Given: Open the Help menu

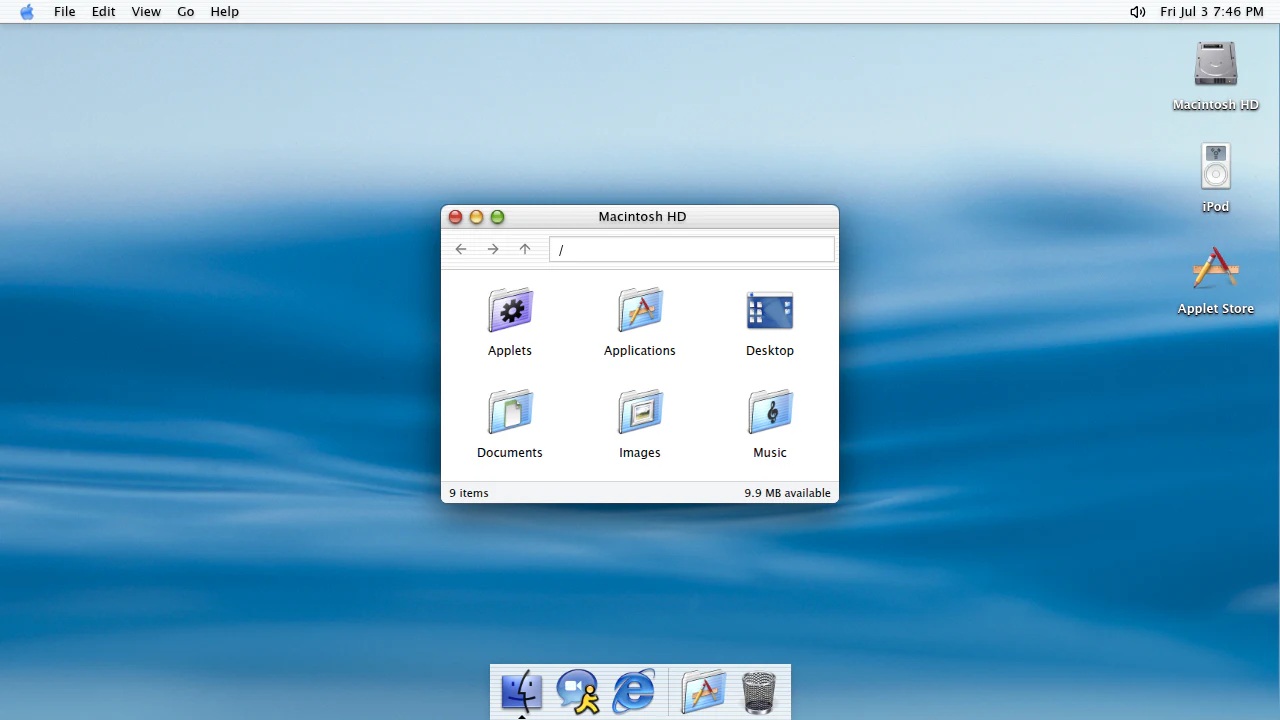Looking at the screenshot, I should pyautogui.click(x=225, y=12).
